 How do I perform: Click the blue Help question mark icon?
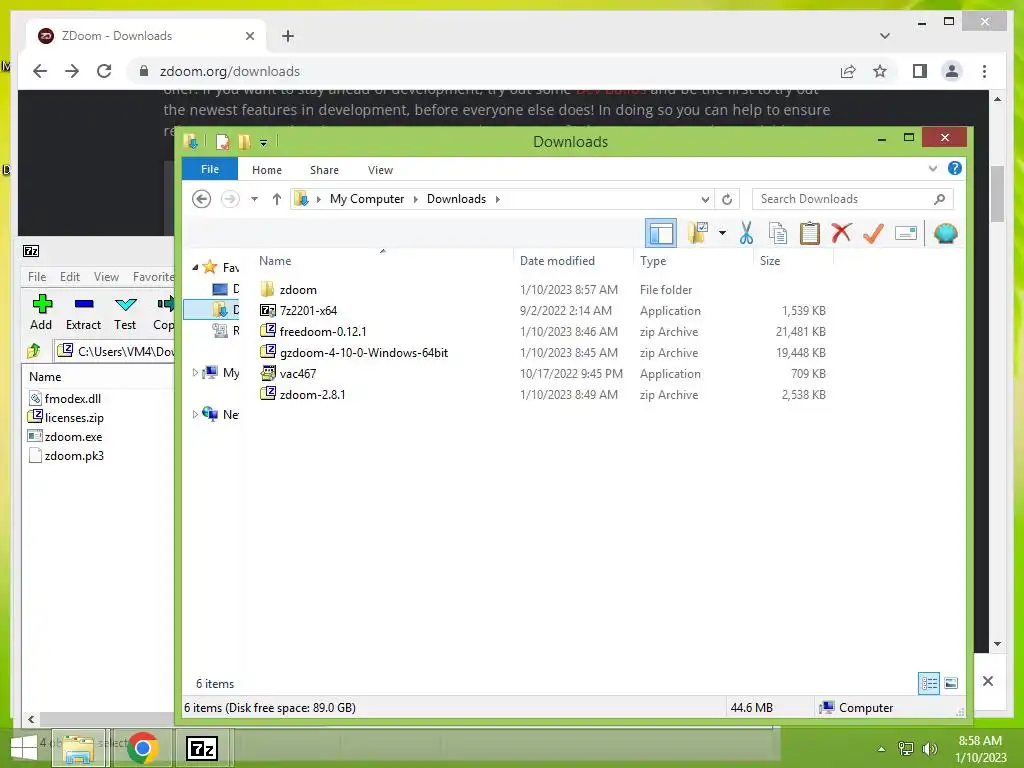pos(955,168)
